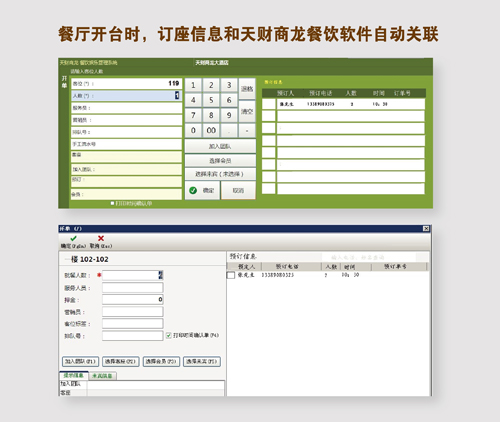Focus the 客位标签 field in the lower dialog
Viewport: 500px width, 422px height.
pos(133,324)
